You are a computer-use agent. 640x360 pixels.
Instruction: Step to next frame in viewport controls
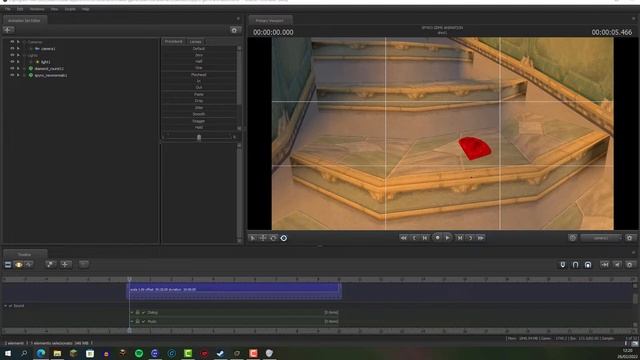[x=460, y=238]
